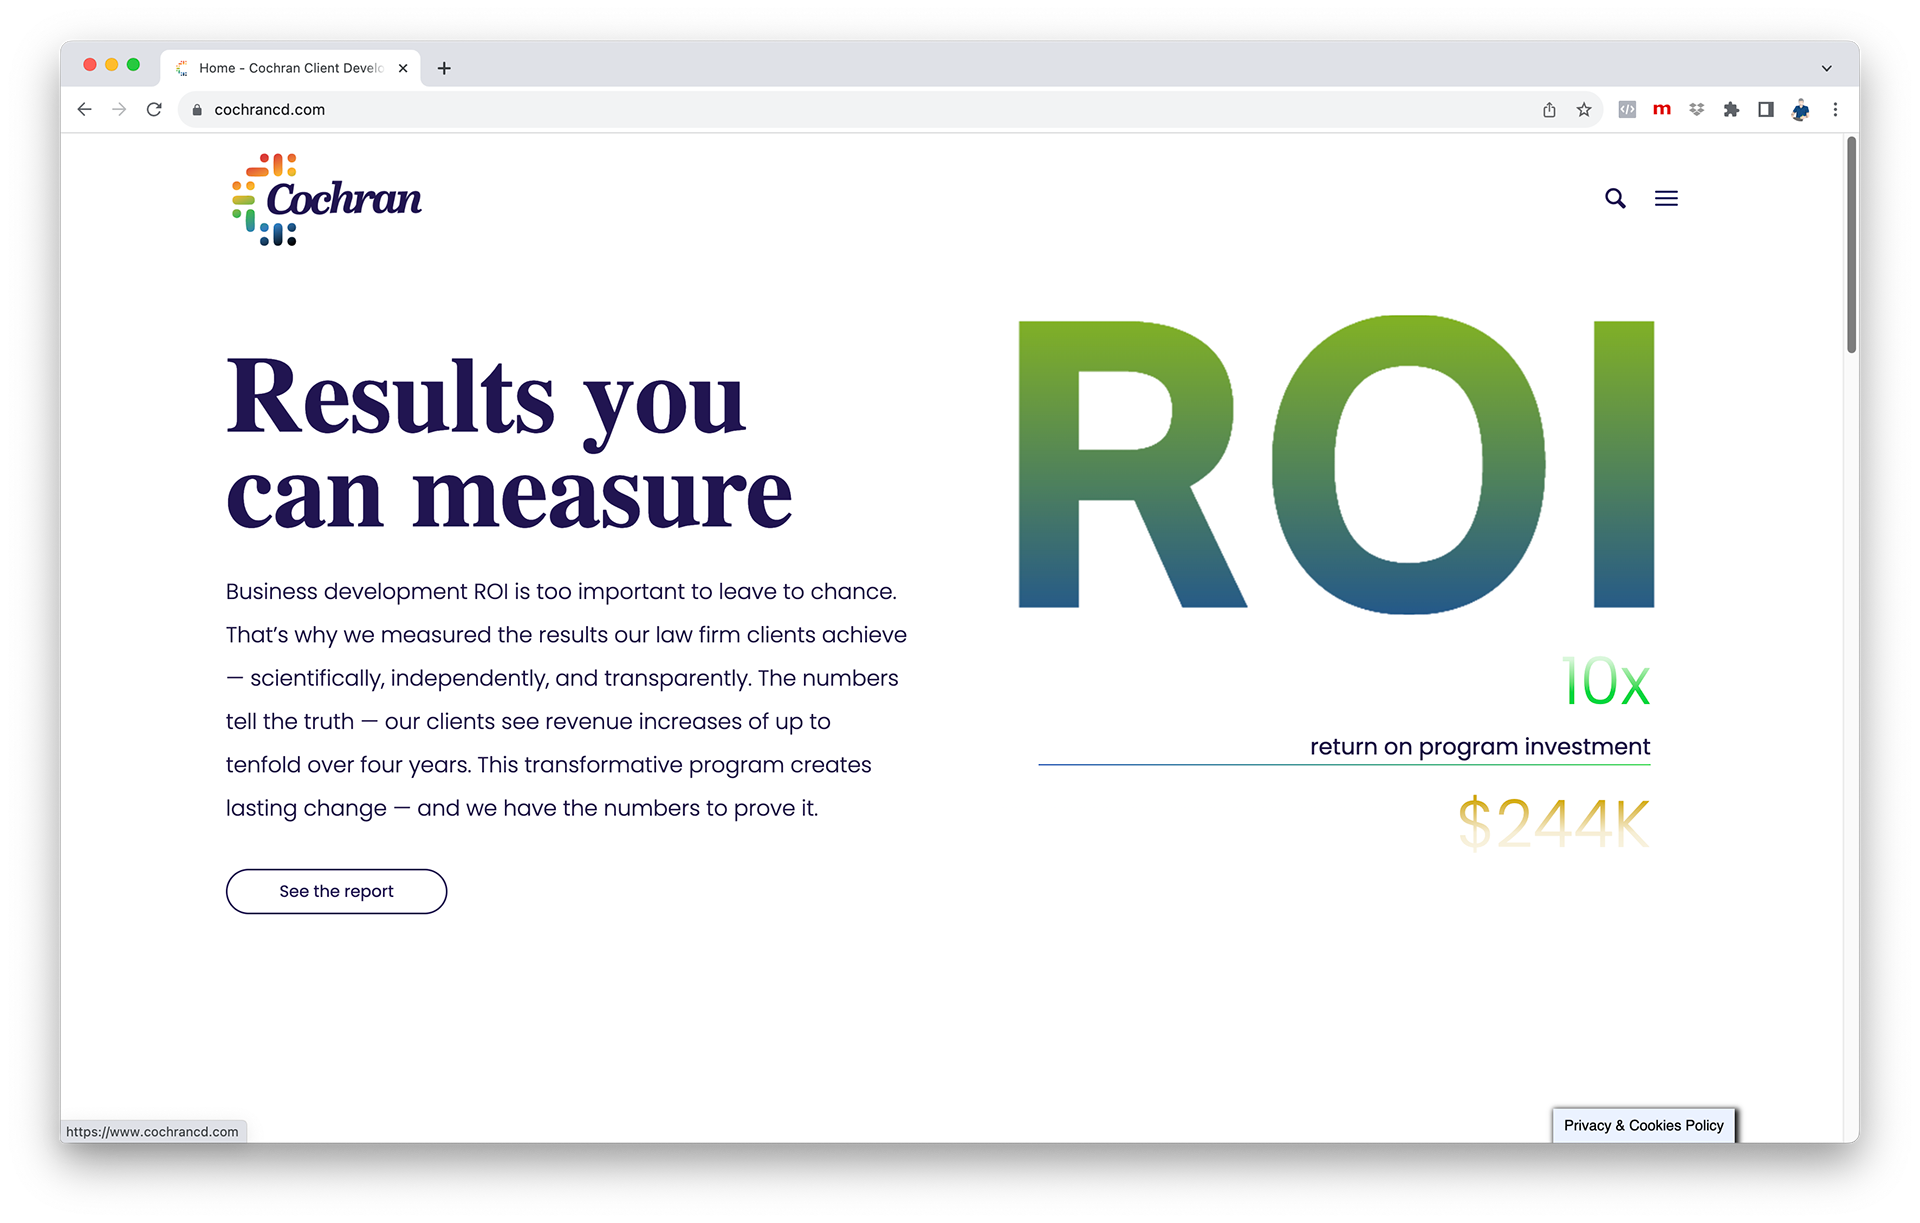Image resolution: width=1920 pixels, height=1223 pixels.
Task: Click the site search magnifier icon
Action: point(1615,198)
